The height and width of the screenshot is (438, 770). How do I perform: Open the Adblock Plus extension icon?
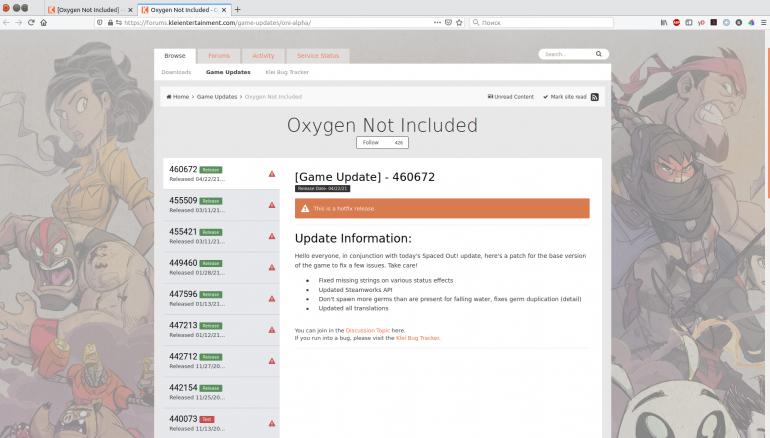tap(676, 23)
